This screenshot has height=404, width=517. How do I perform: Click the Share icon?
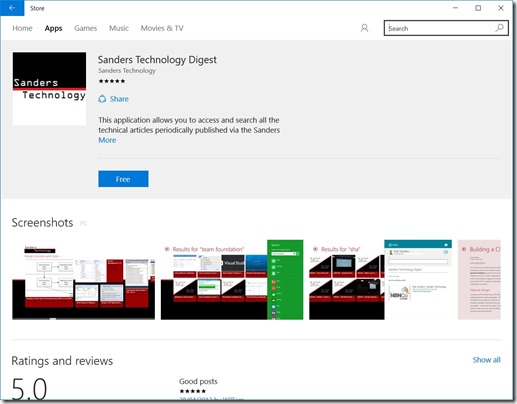tap(102, 99)
